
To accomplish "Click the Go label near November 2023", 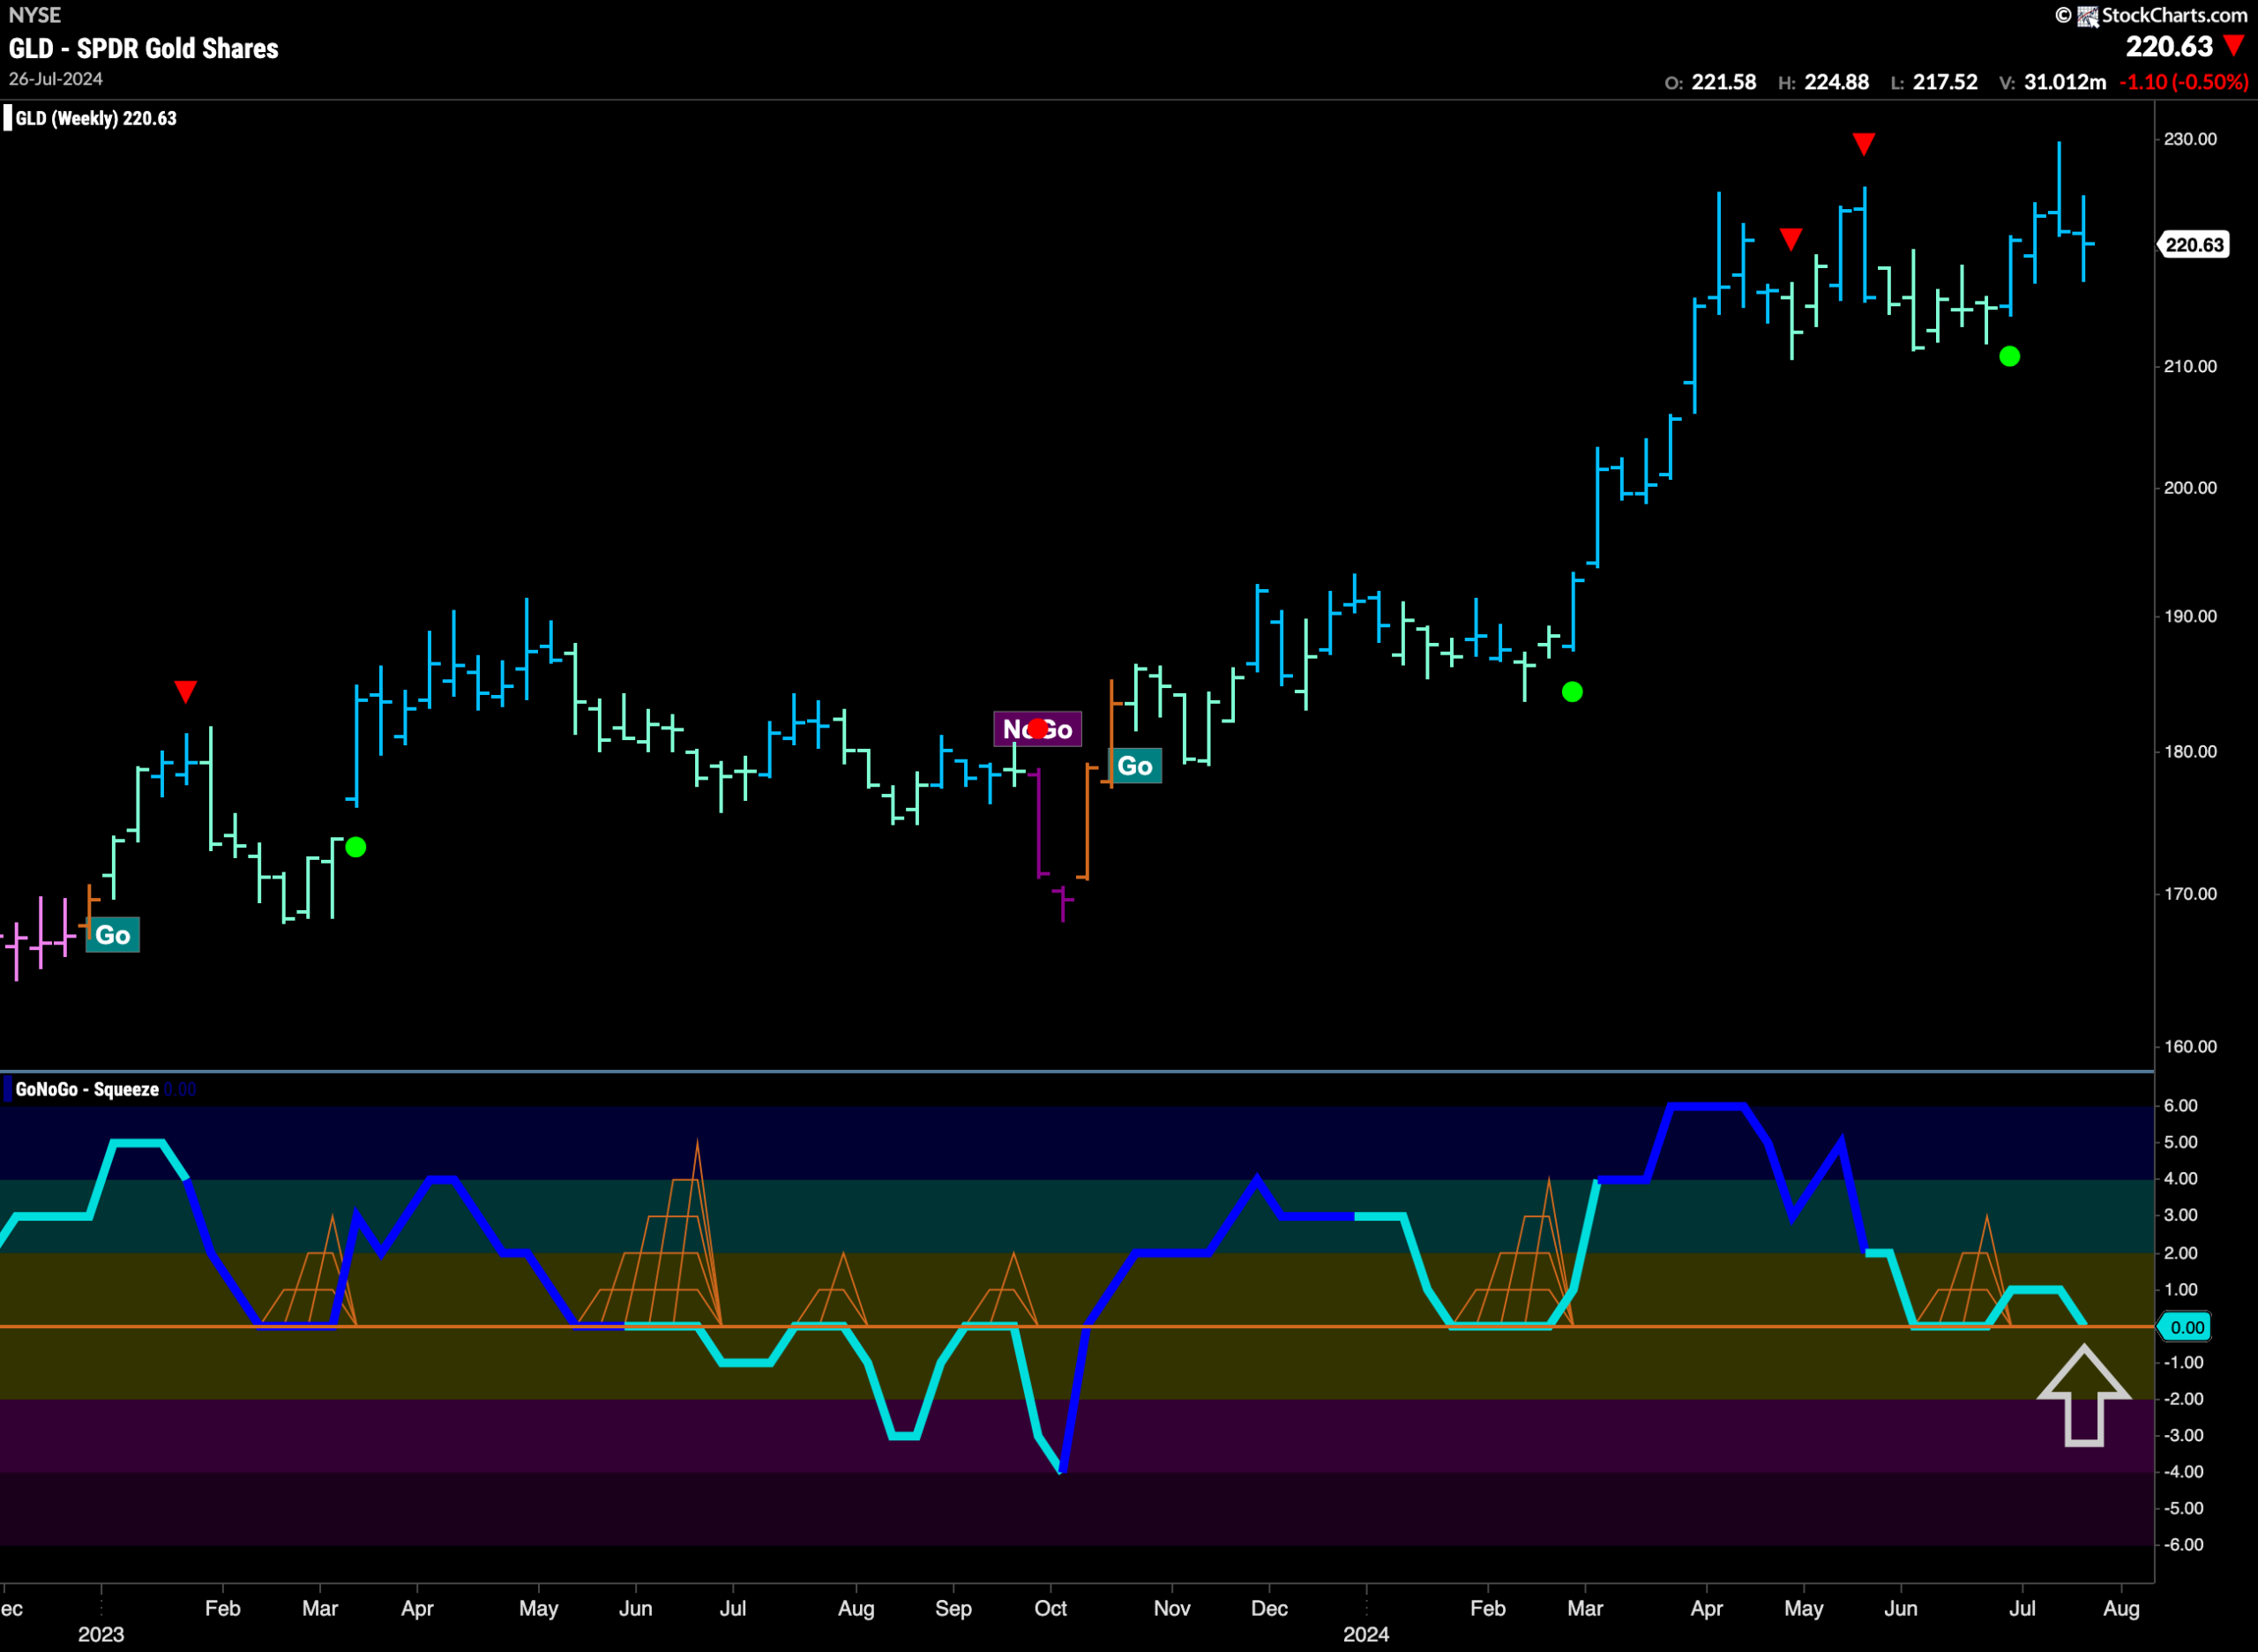I will tap(1135, 766).
